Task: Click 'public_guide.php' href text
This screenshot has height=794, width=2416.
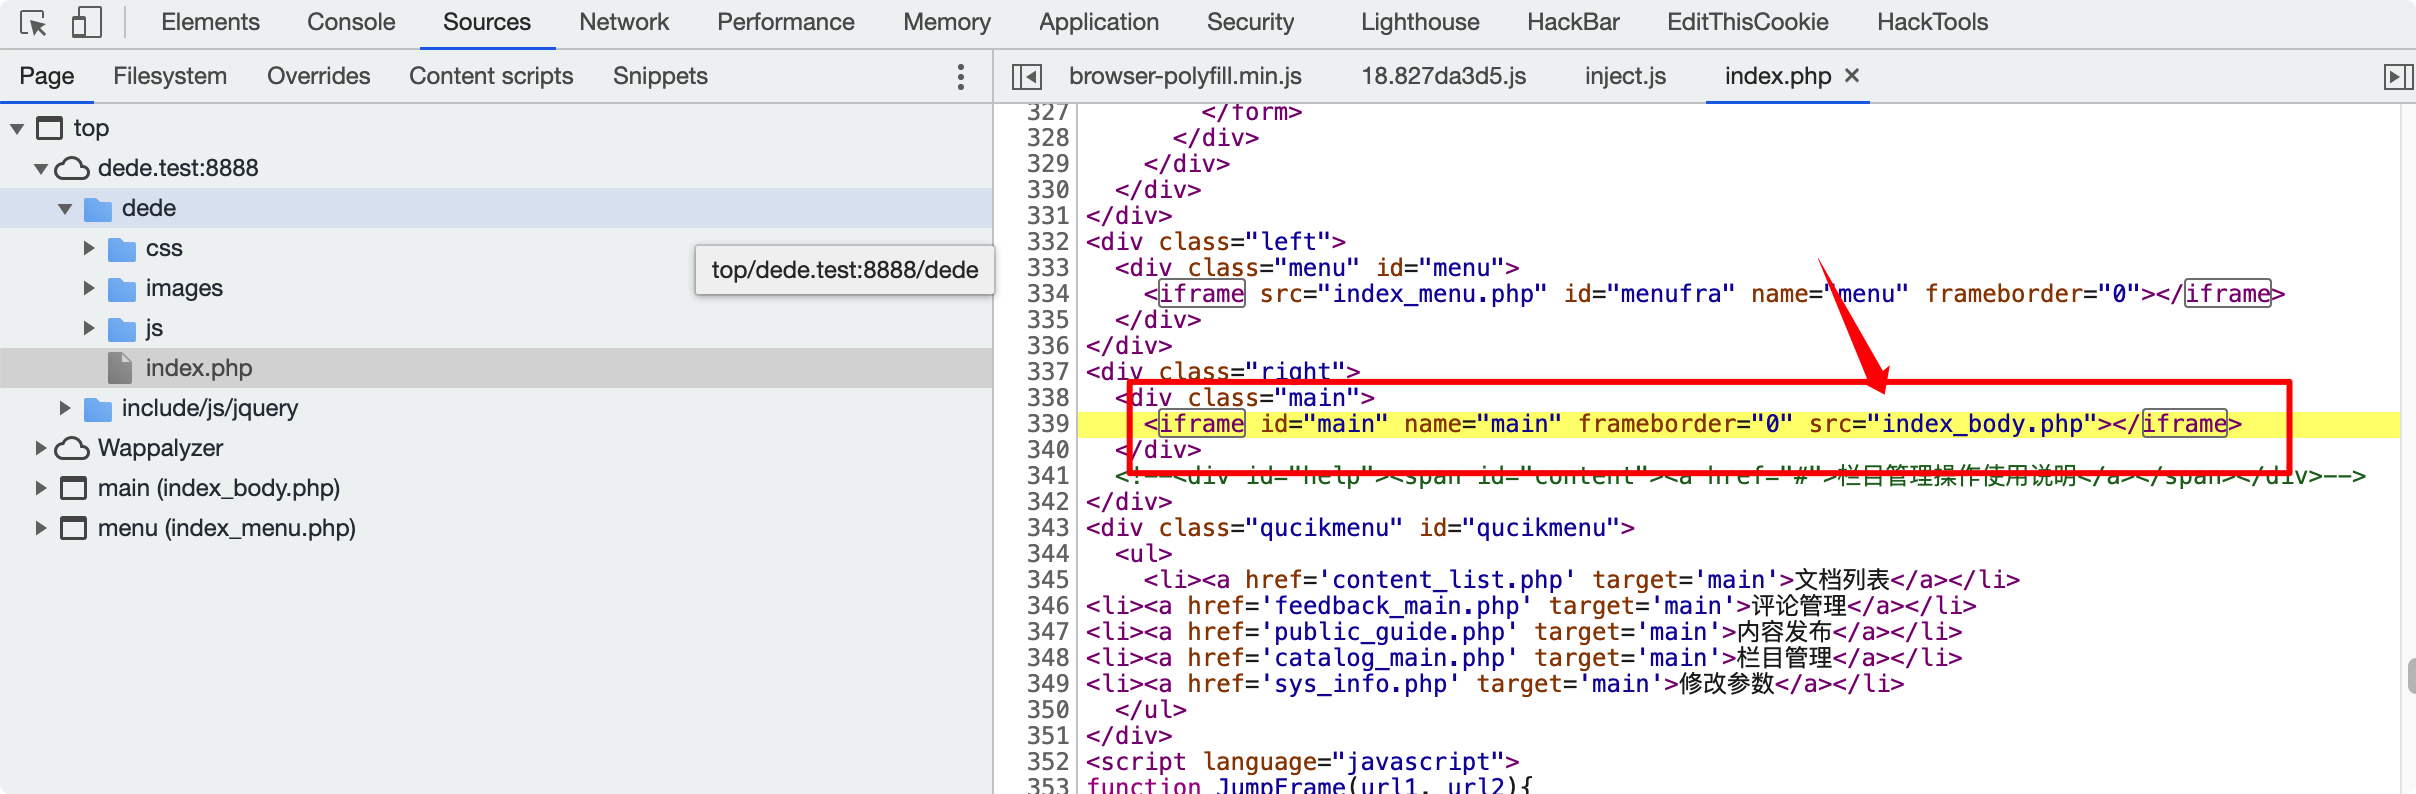Action: 1389,632
